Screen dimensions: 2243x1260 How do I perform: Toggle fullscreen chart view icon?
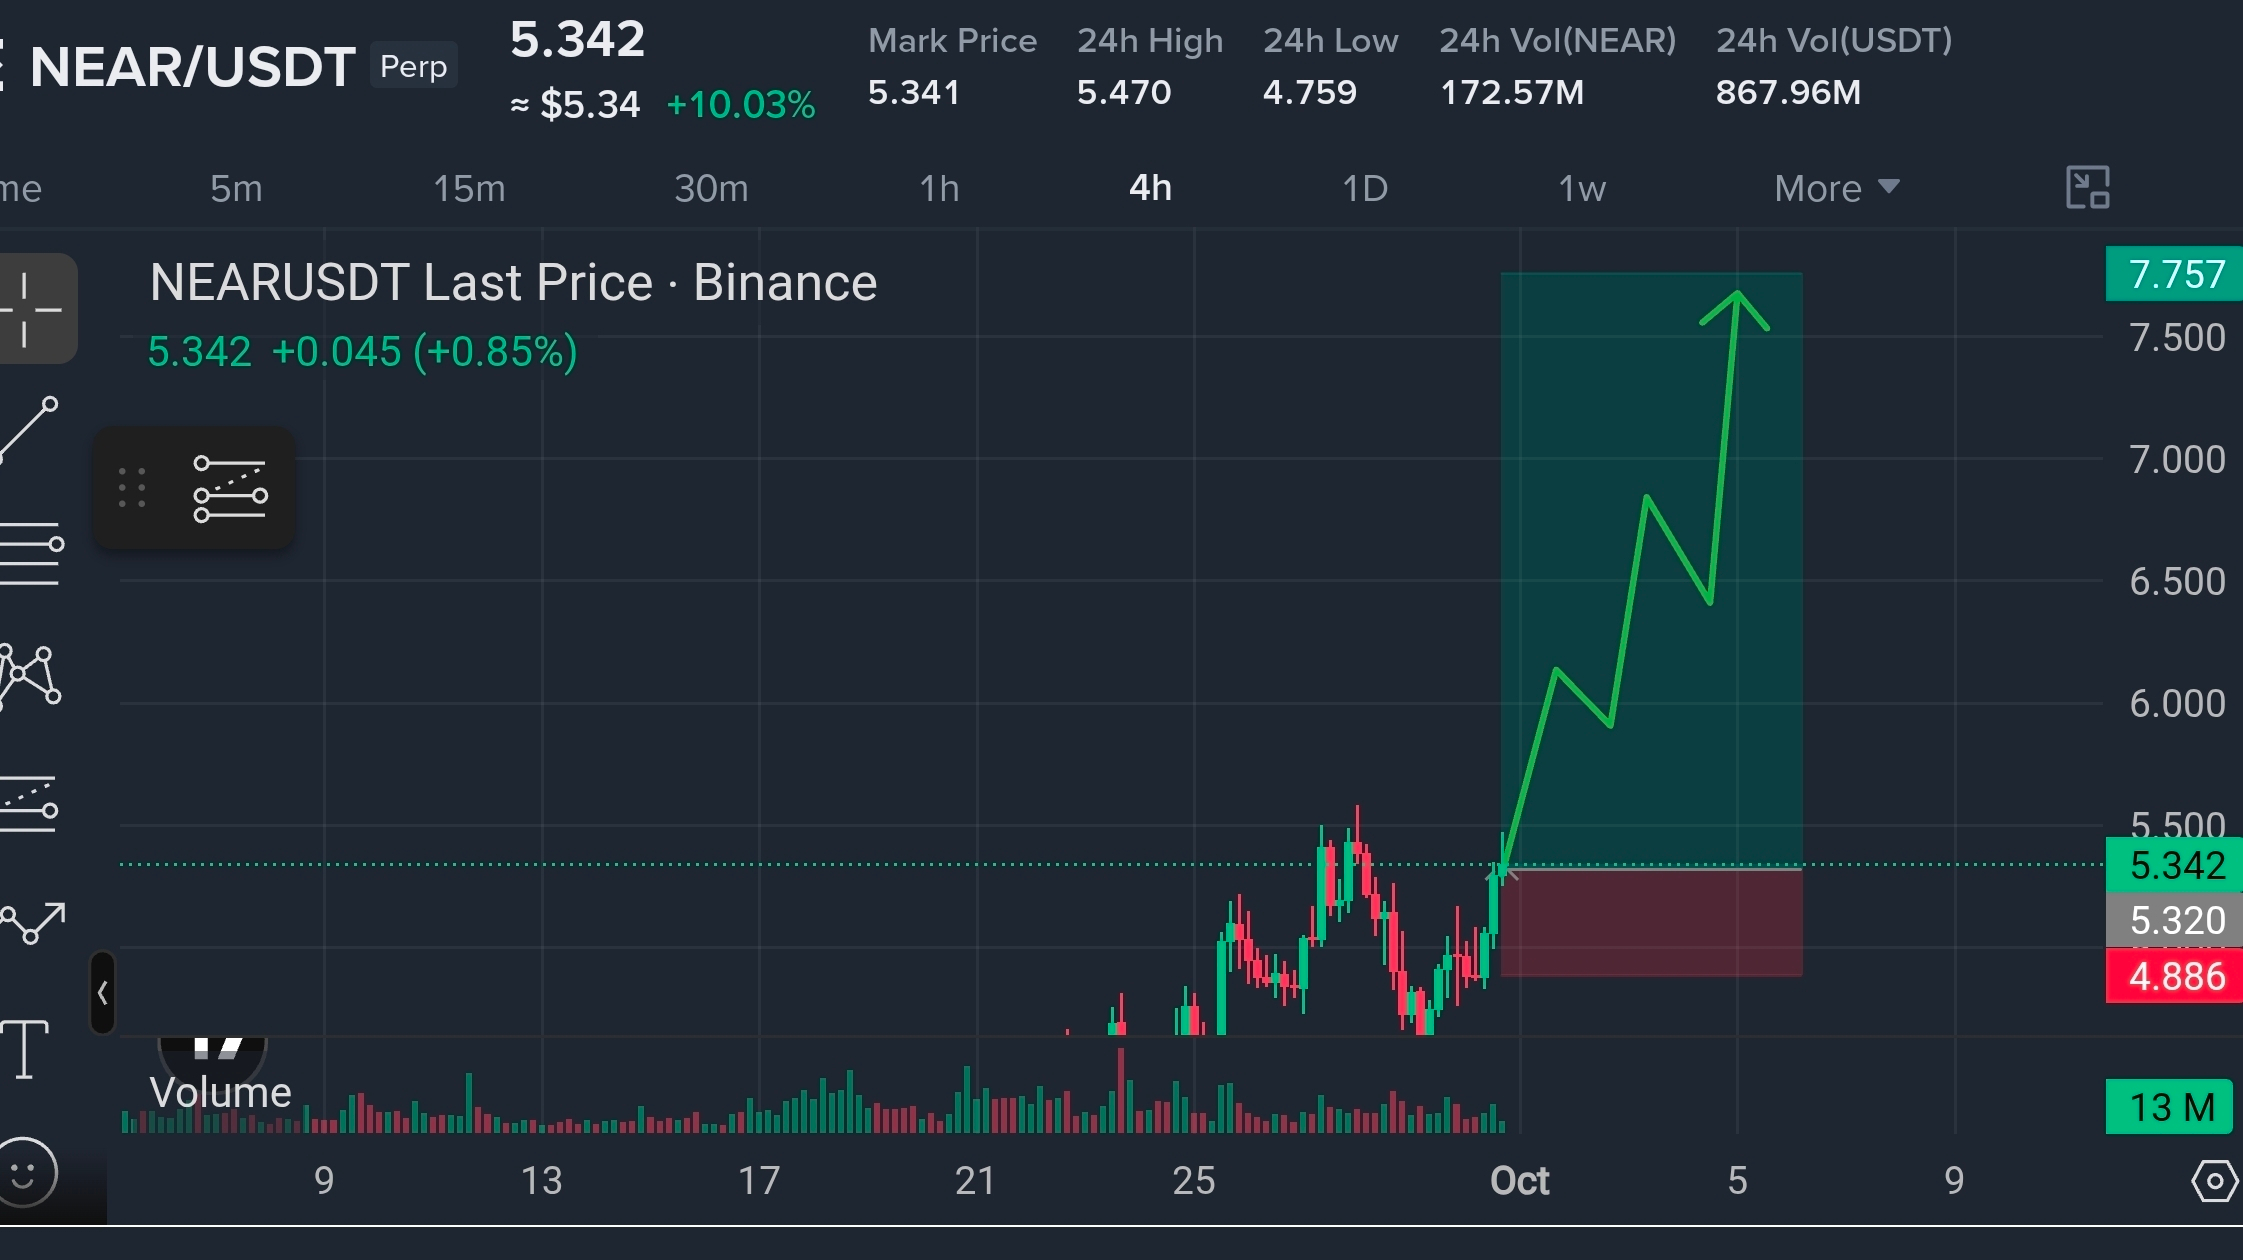coord(2087,188)
